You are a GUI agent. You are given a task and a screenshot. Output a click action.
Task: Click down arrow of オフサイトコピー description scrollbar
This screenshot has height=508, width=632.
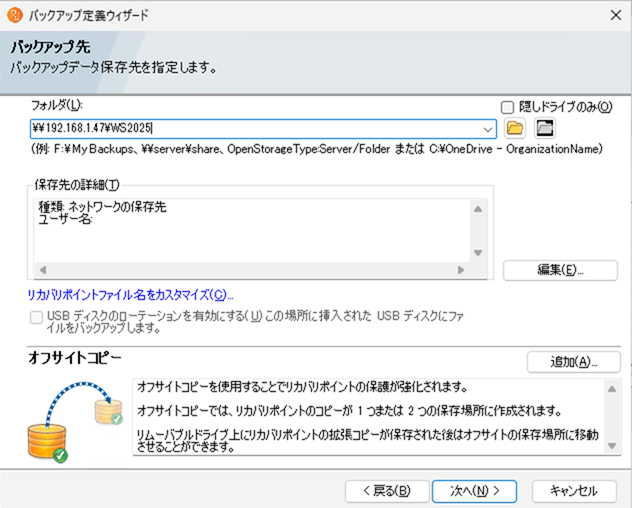612,446
